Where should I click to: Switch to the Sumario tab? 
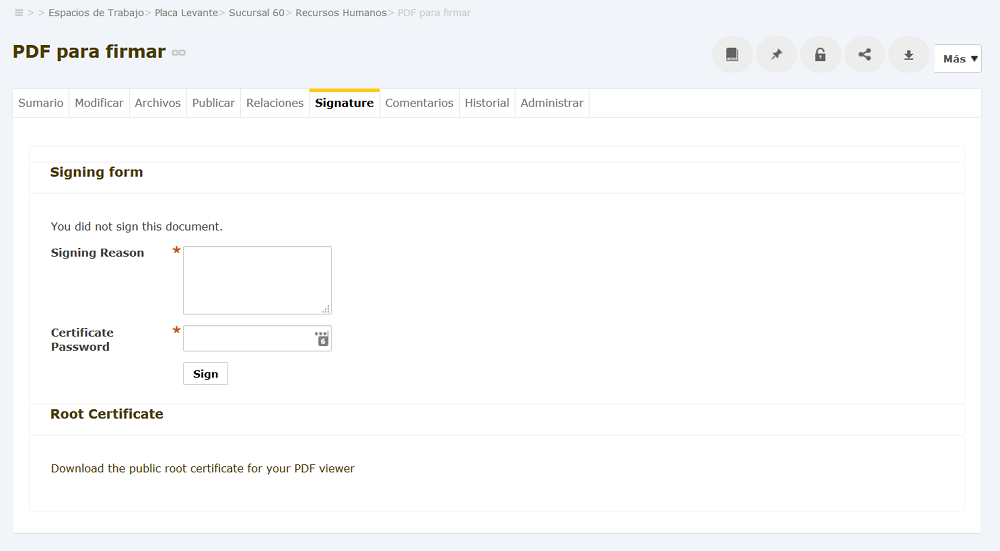coord(41,103)
